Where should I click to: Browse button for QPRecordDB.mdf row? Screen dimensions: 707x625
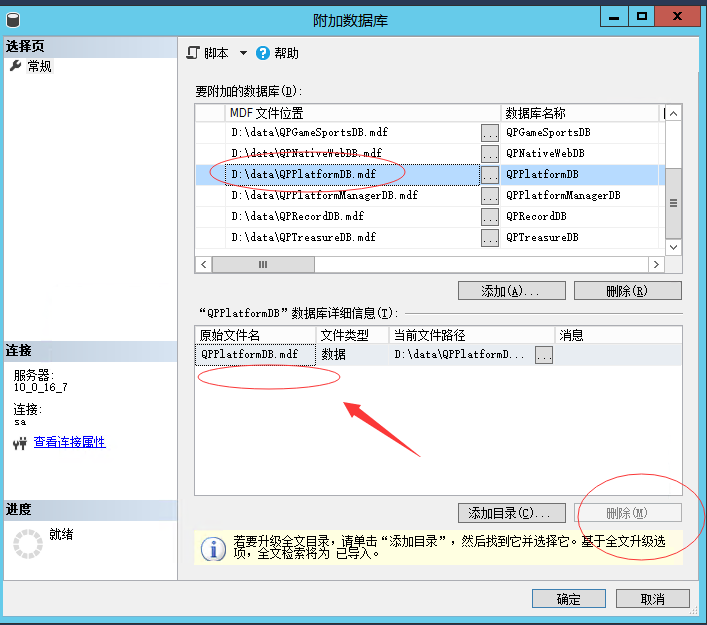(490, 216)
